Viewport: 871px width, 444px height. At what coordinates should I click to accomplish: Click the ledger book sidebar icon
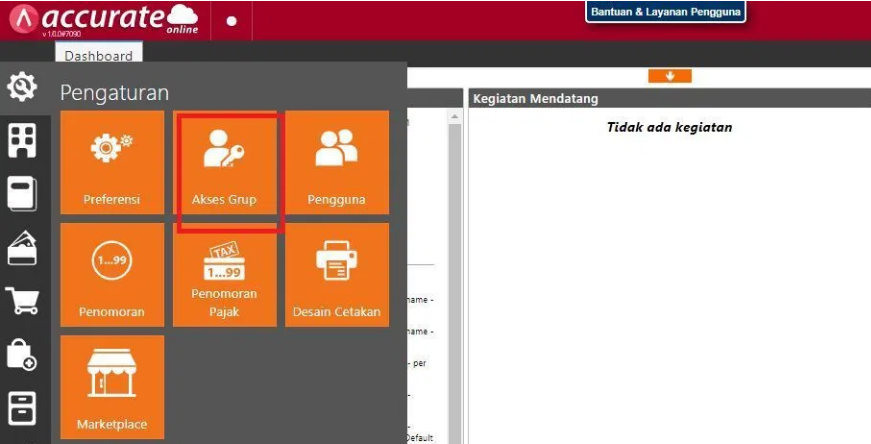click(x=22, y=194)
